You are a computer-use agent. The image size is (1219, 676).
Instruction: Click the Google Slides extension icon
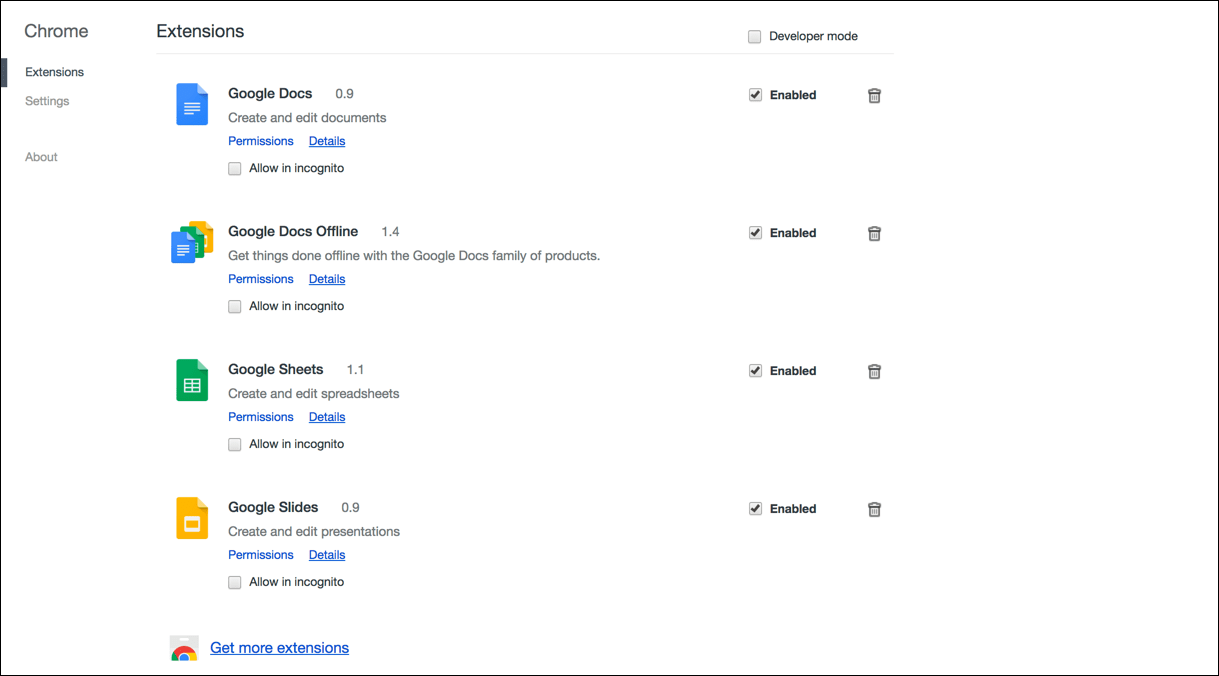coord(191,518)
